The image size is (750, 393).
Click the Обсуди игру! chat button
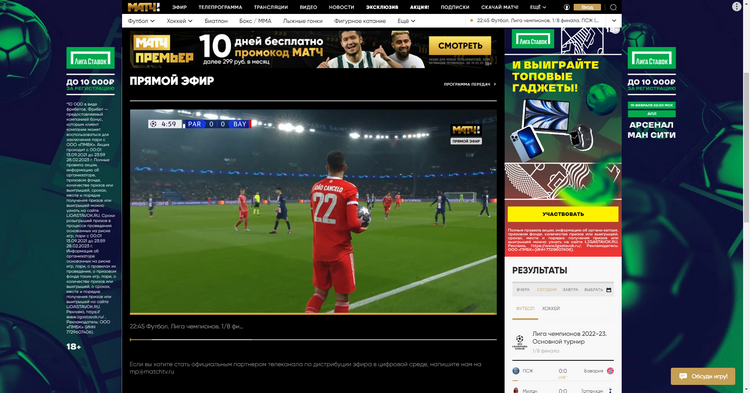[703, 376]
